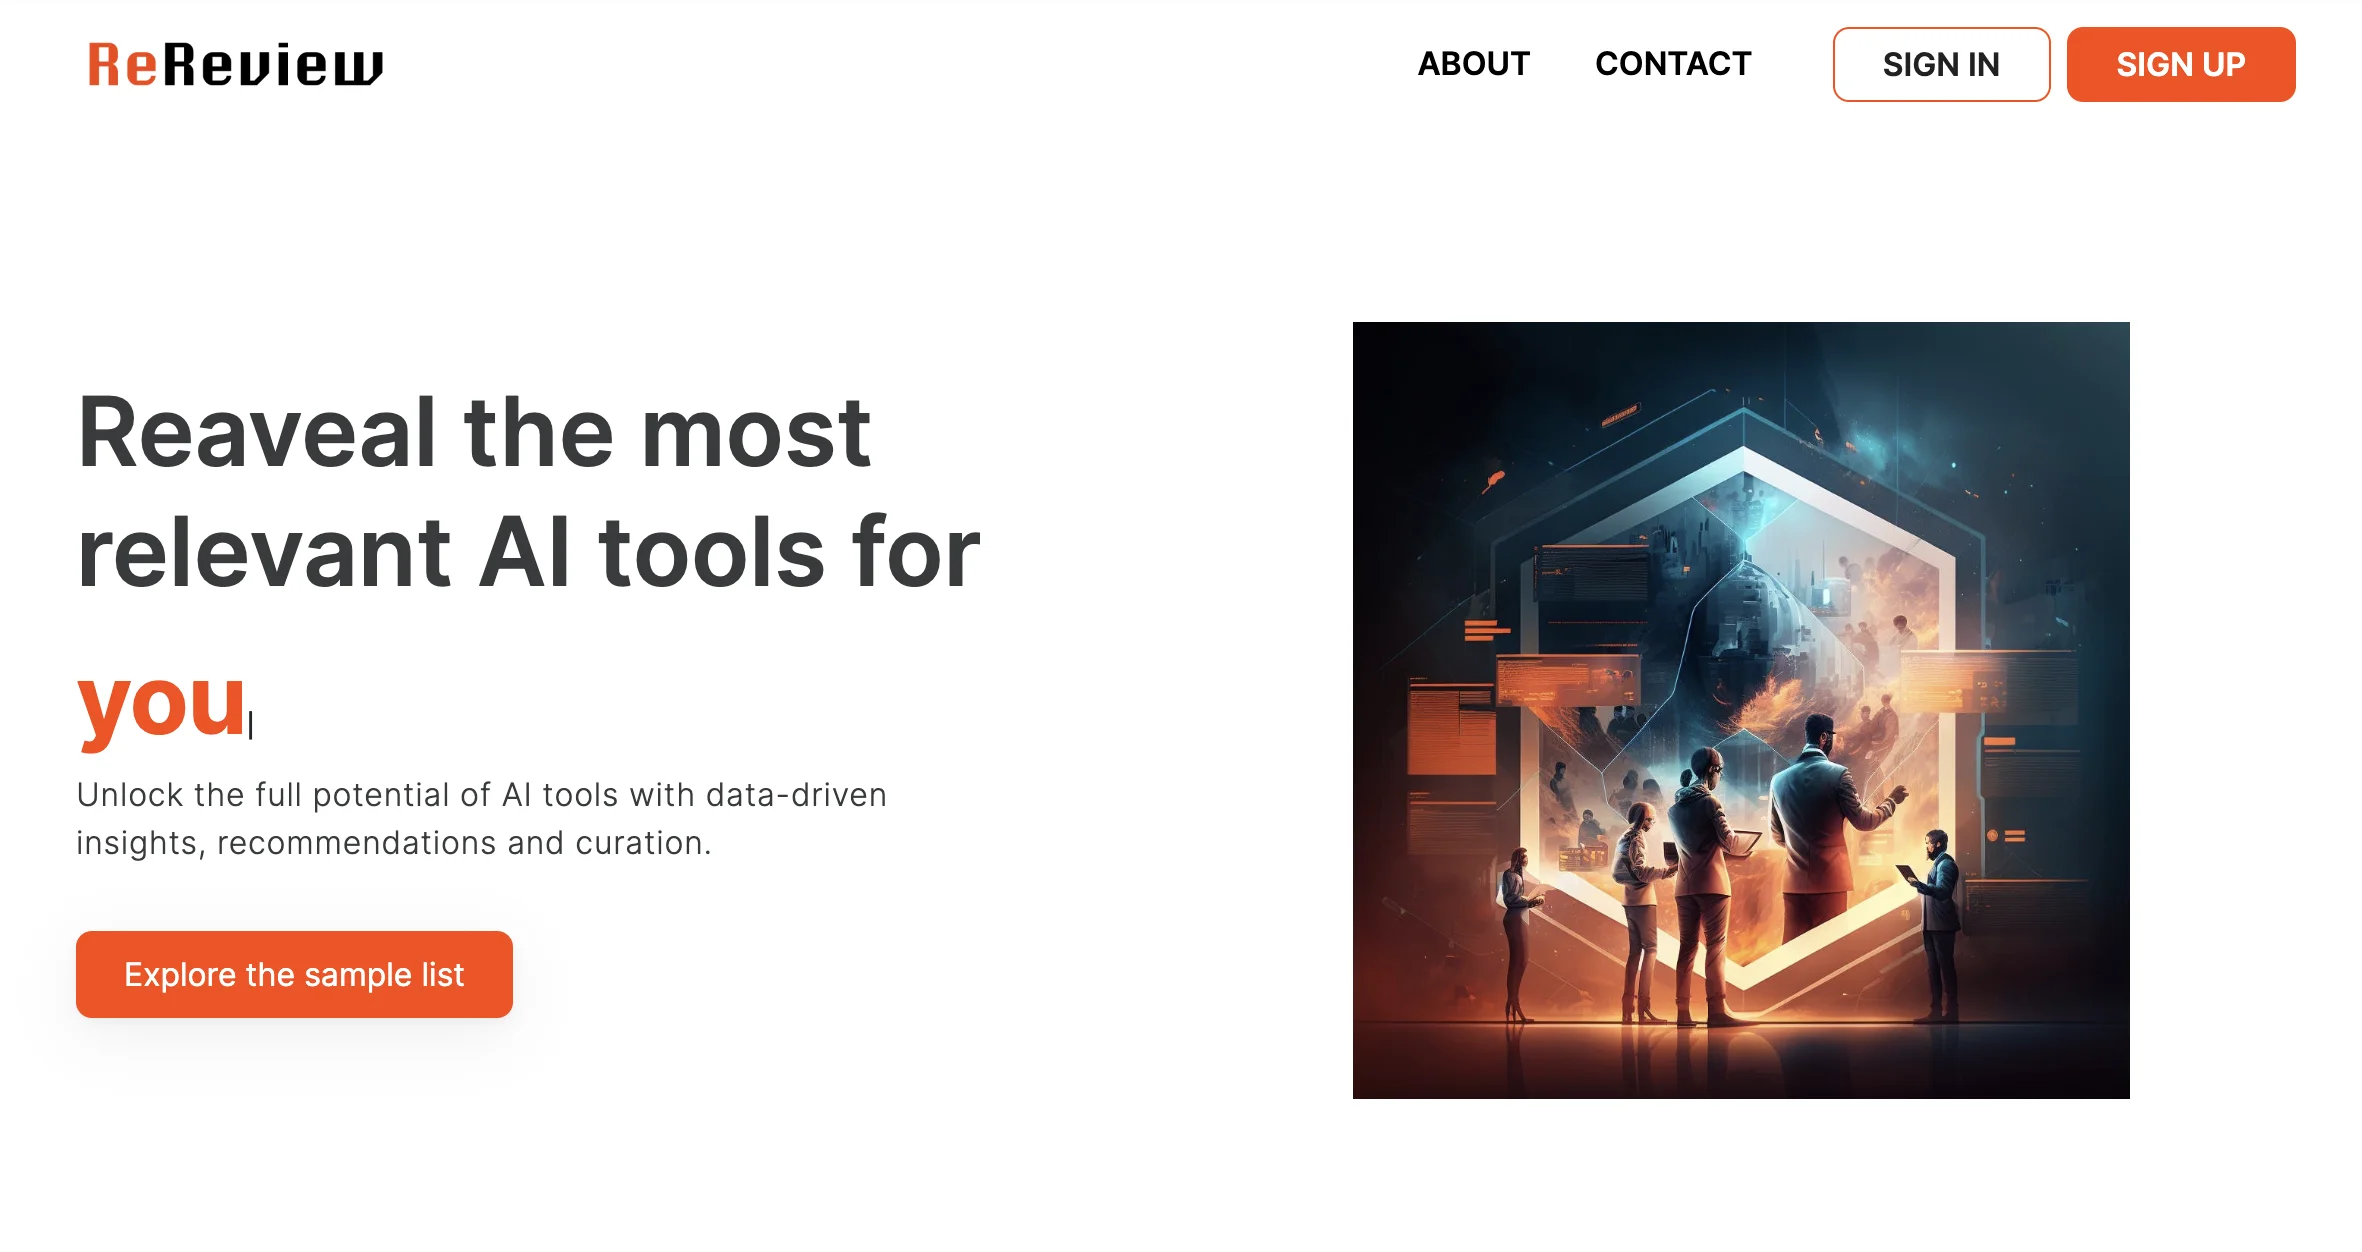
Task: Click the "relevant AI tools for" headline line
Action: (528, 553)
